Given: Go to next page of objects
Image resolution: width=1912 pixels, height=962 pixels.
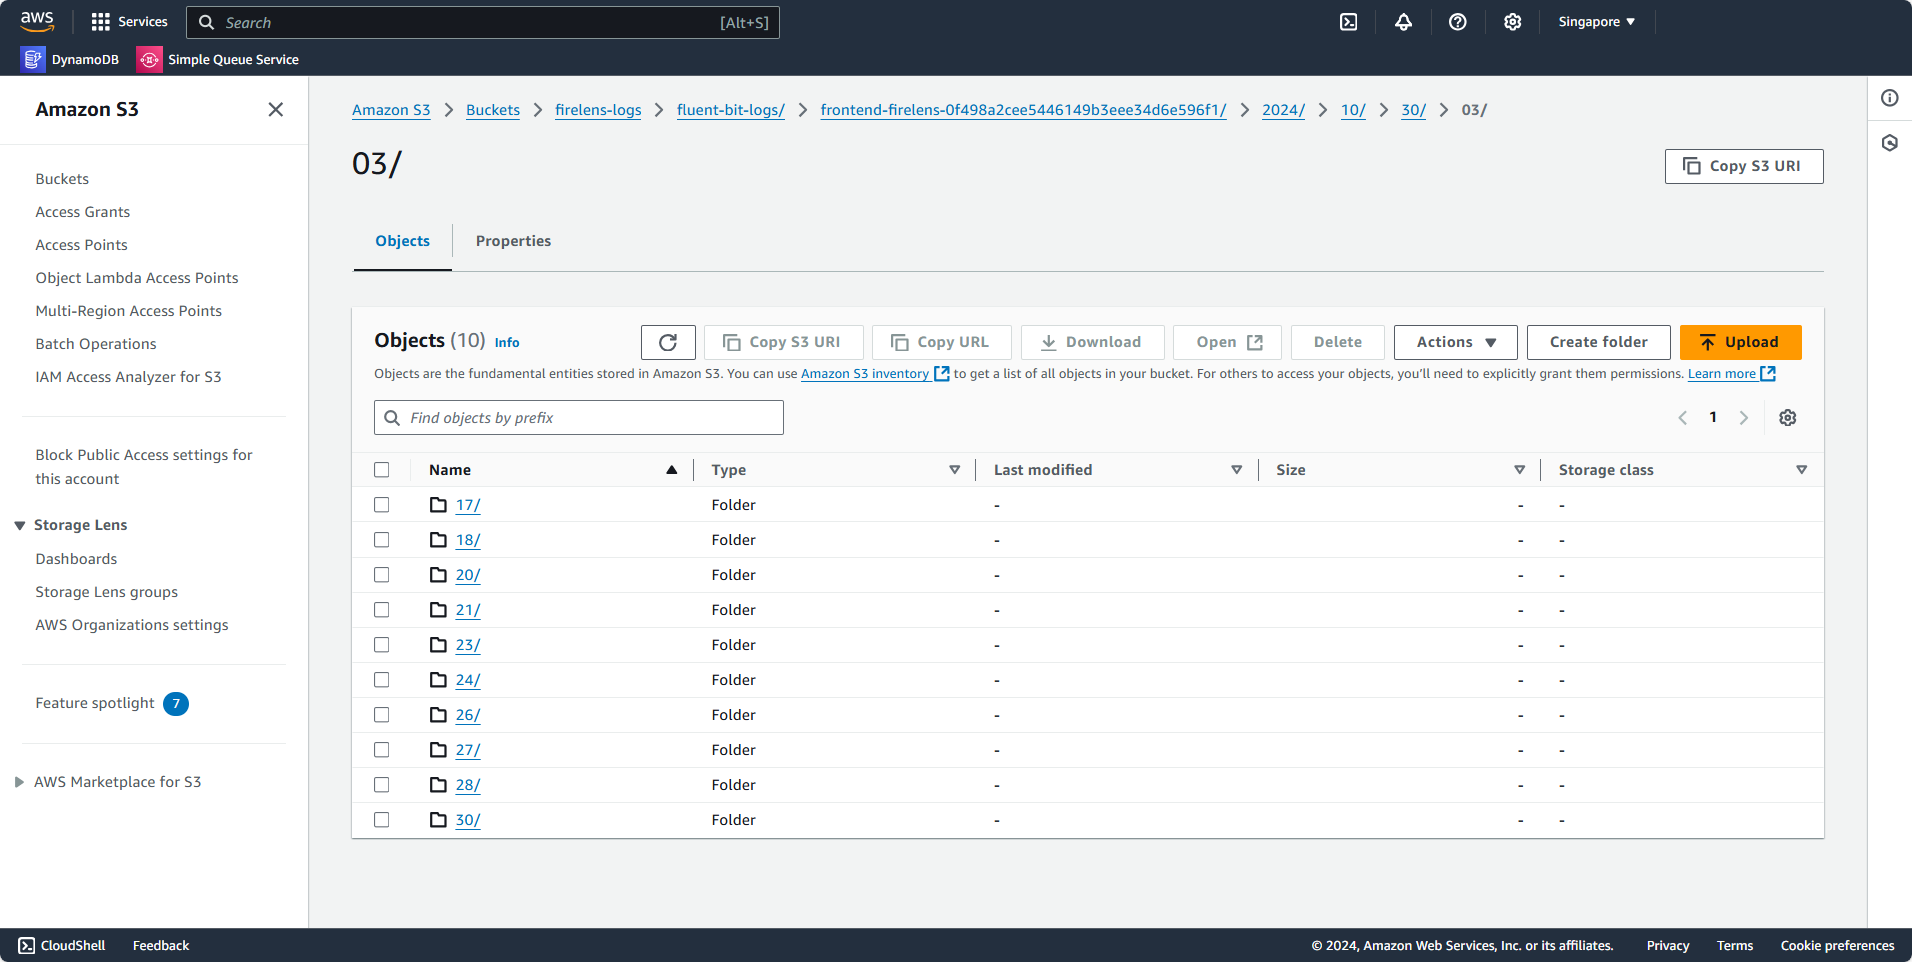Looking at the screenshot, I should point(1744,418).
